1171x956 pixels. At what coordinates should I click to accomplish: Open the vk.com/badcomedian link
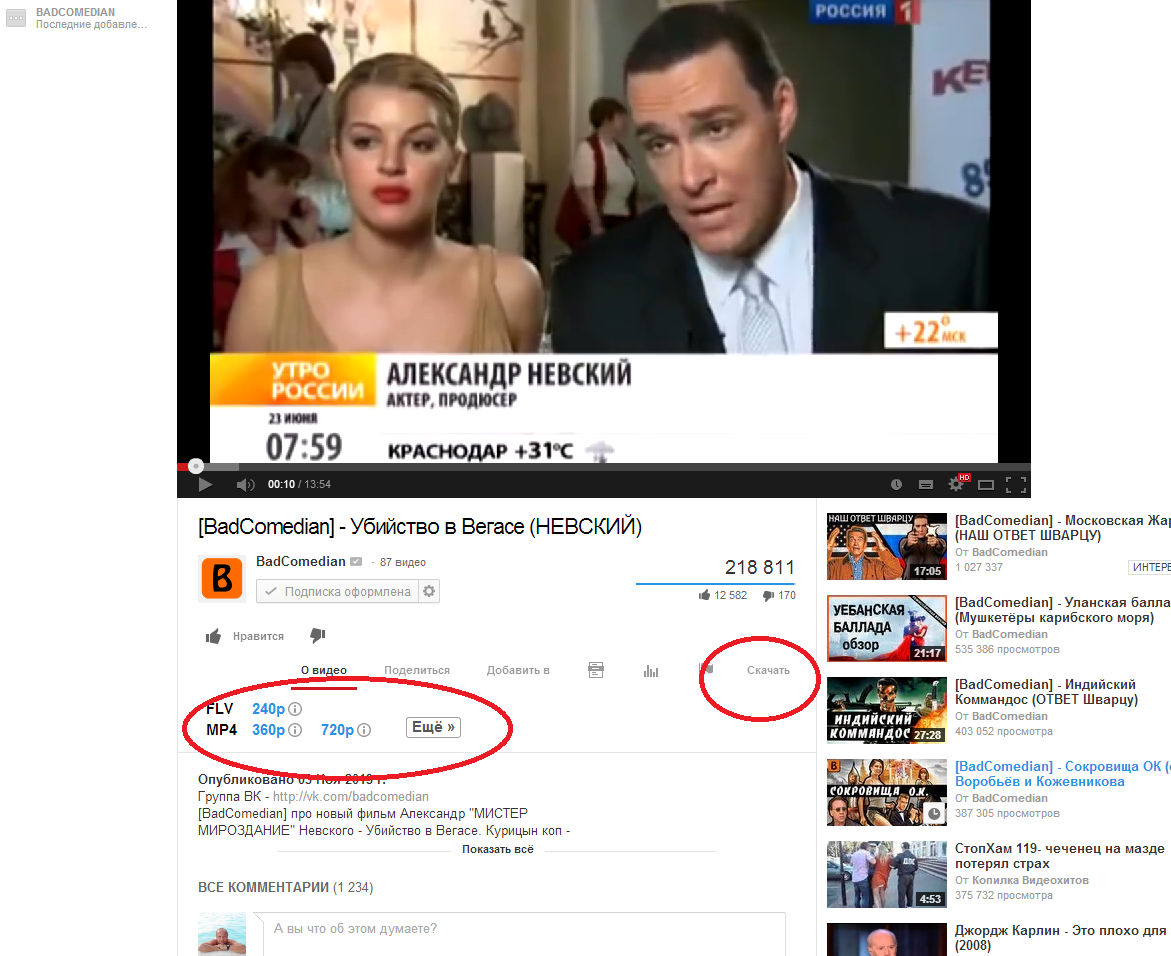coord(351,796)
